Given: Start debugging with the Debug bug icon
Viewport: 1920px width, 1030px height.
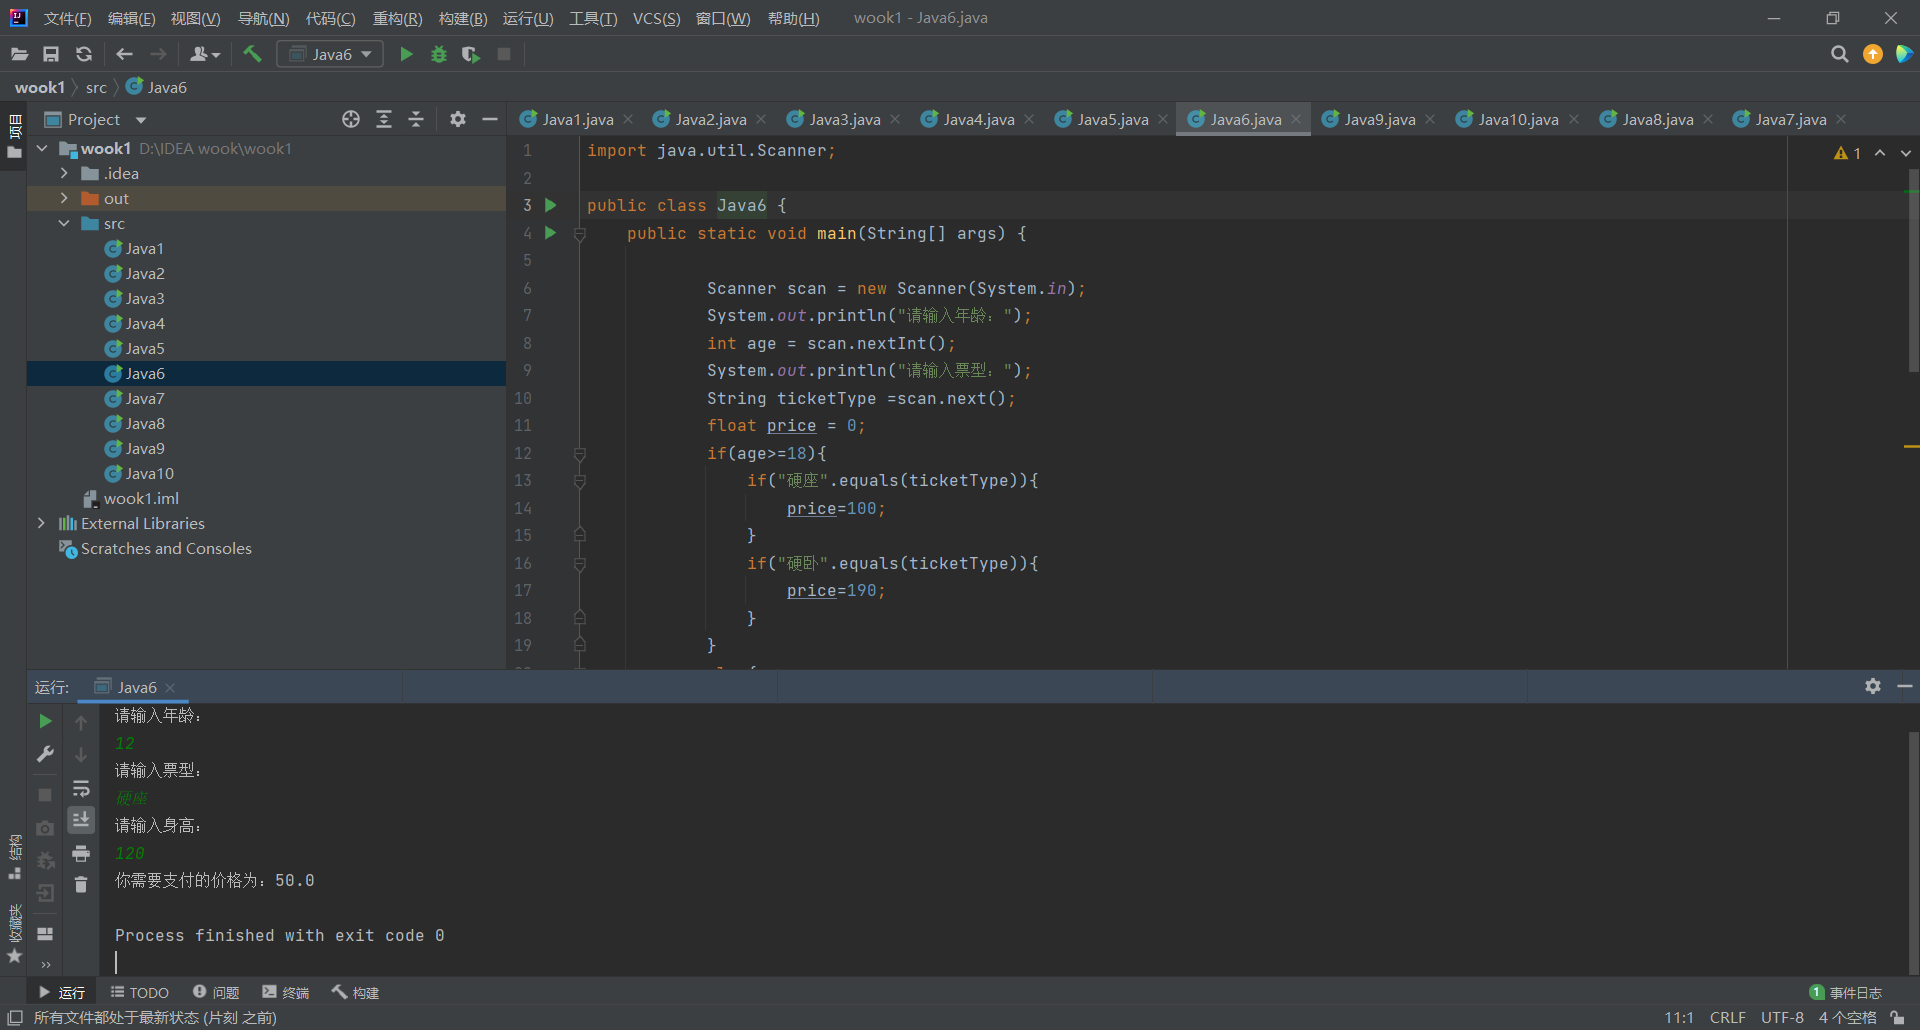Looking at the screenshot, I should point(438,54).
